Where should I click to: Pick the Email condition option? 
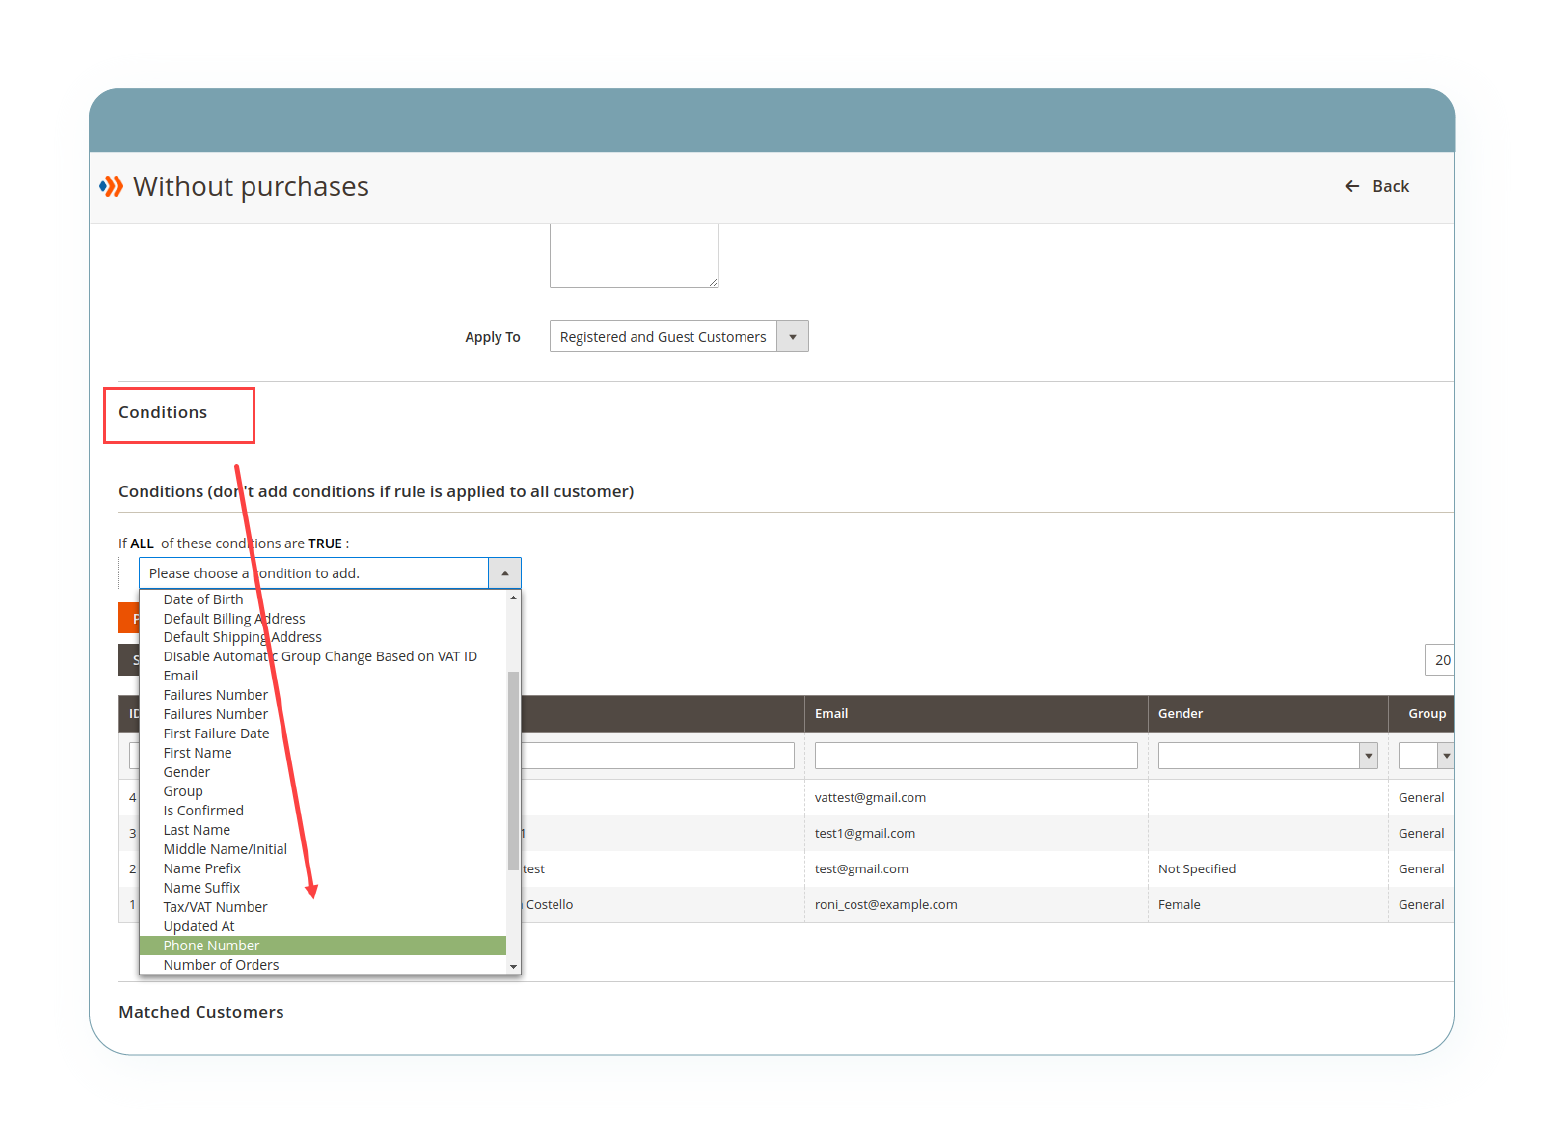pyautogui.click(x=181, y=676)
